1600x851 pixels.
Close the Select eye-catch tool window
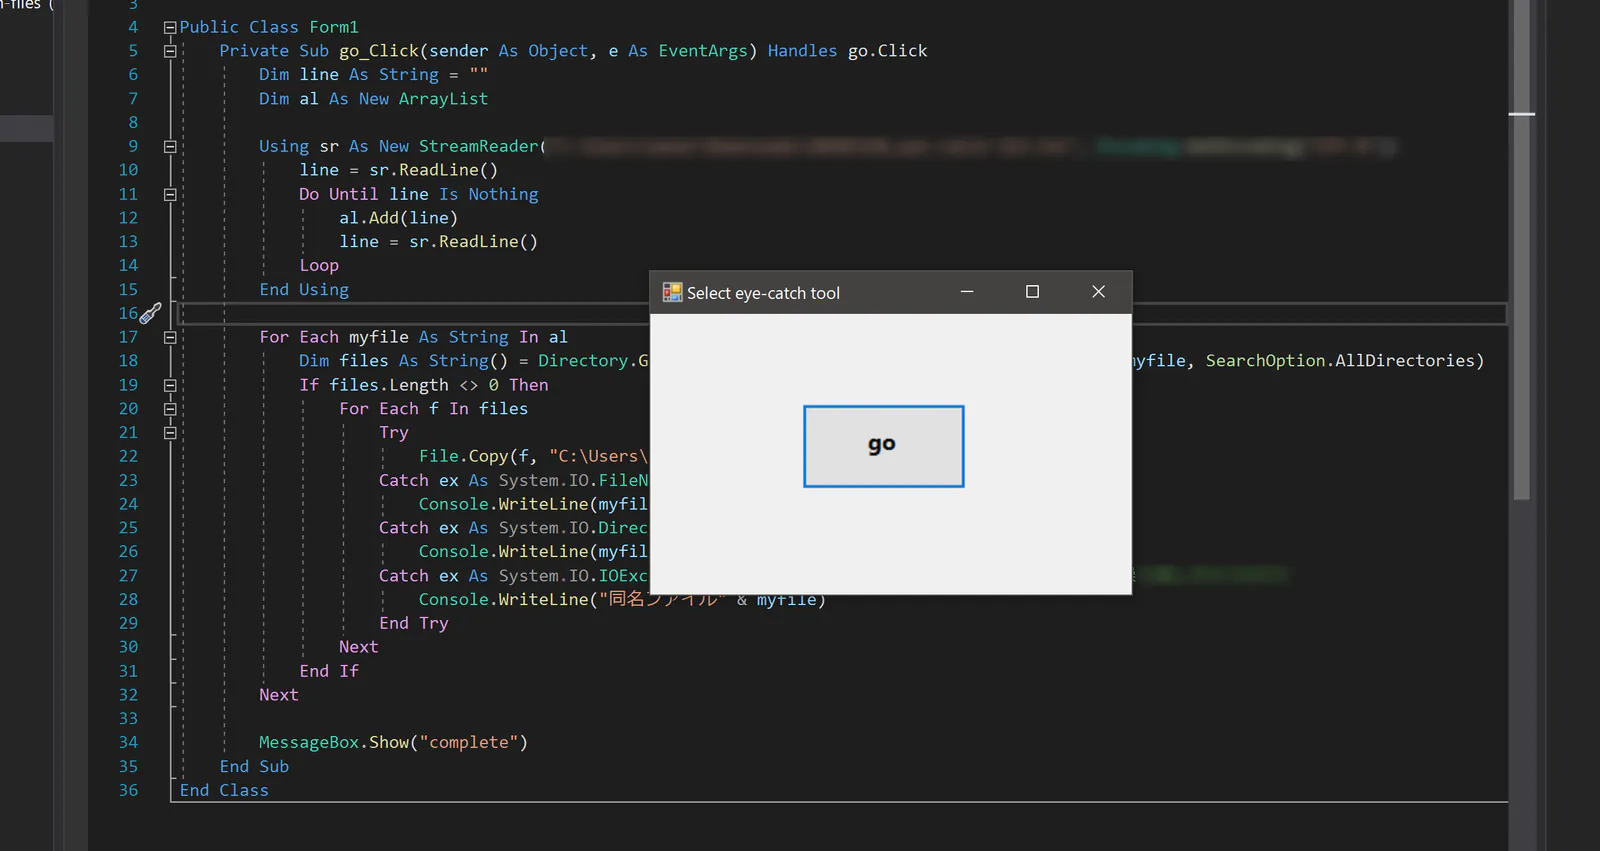(x=1099, y=292)
